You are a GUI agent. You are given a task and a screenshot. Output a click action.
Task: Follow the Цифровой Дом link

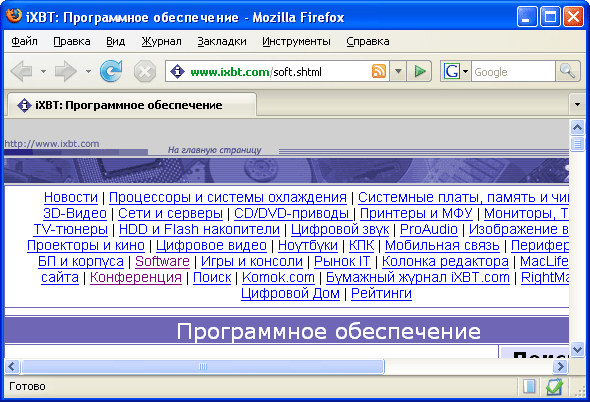pyautogui.click(x=290, y=293)
